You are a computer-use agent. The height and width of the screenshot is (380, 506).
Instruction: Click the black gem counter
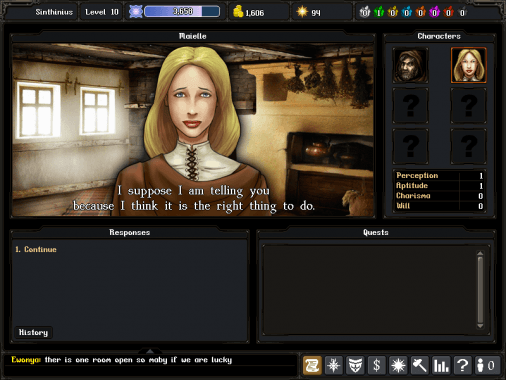[462, 12]
